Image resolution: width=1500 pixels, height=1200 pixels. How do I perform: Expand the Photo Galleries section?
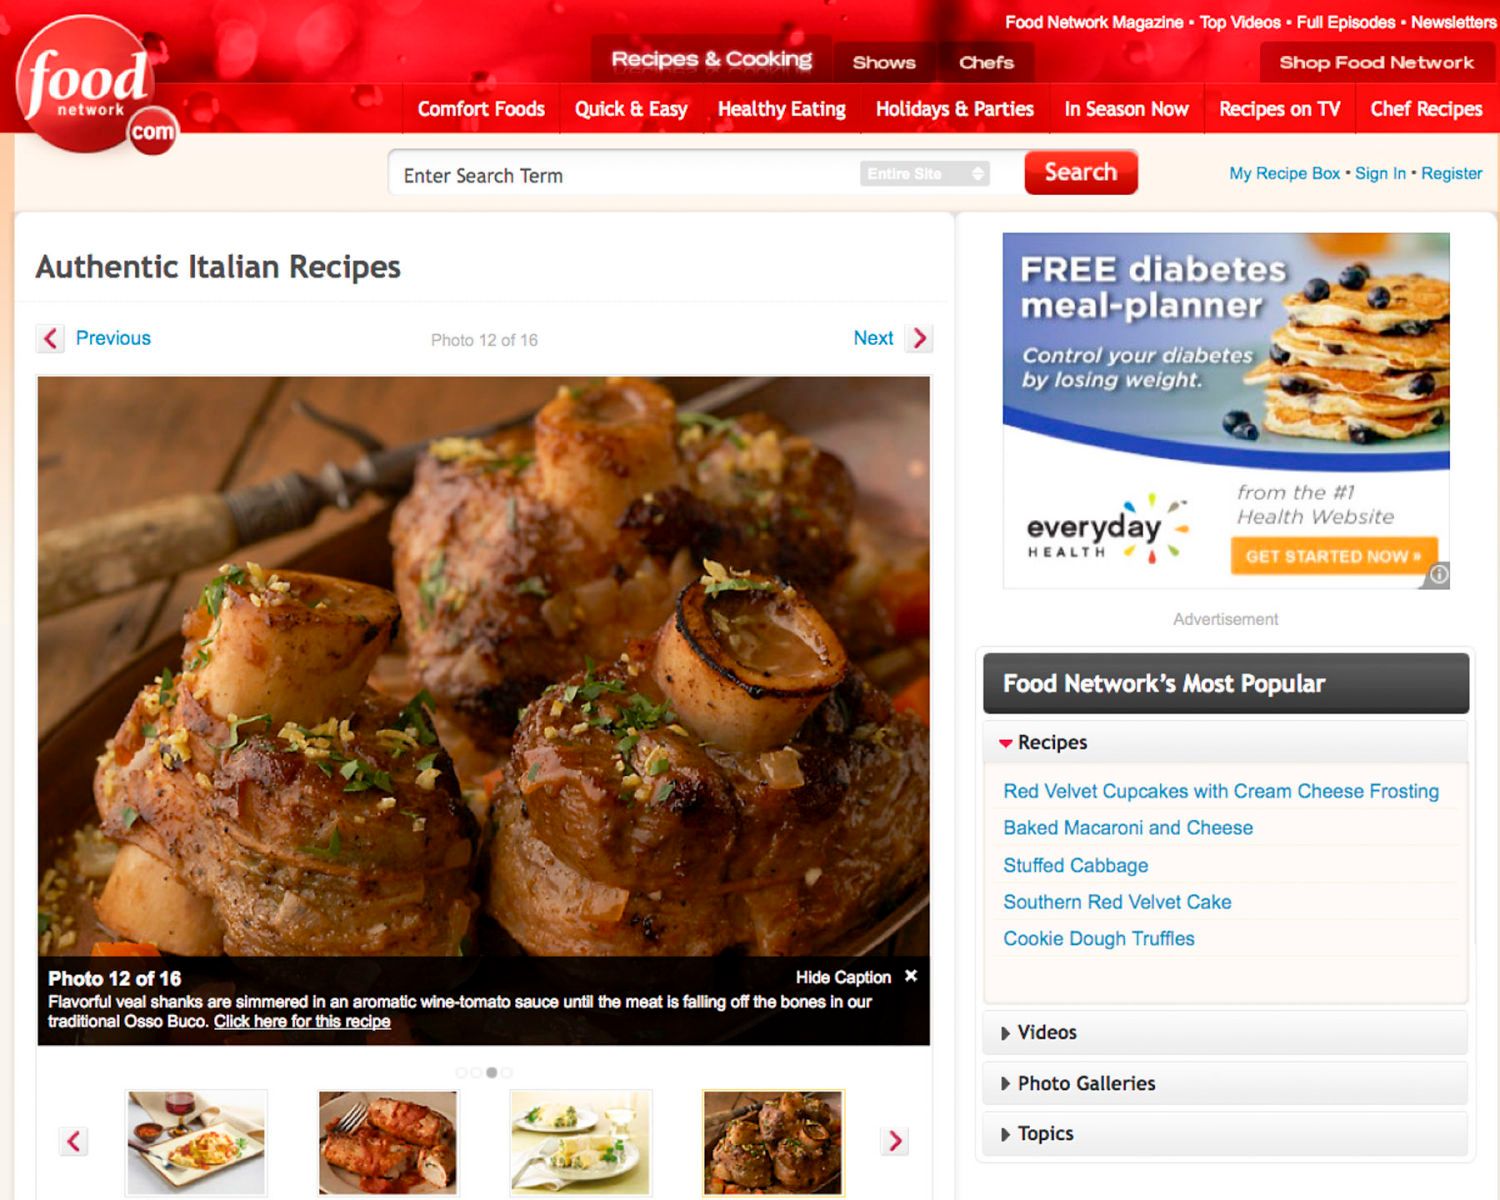click(x=1226, y=1083)
